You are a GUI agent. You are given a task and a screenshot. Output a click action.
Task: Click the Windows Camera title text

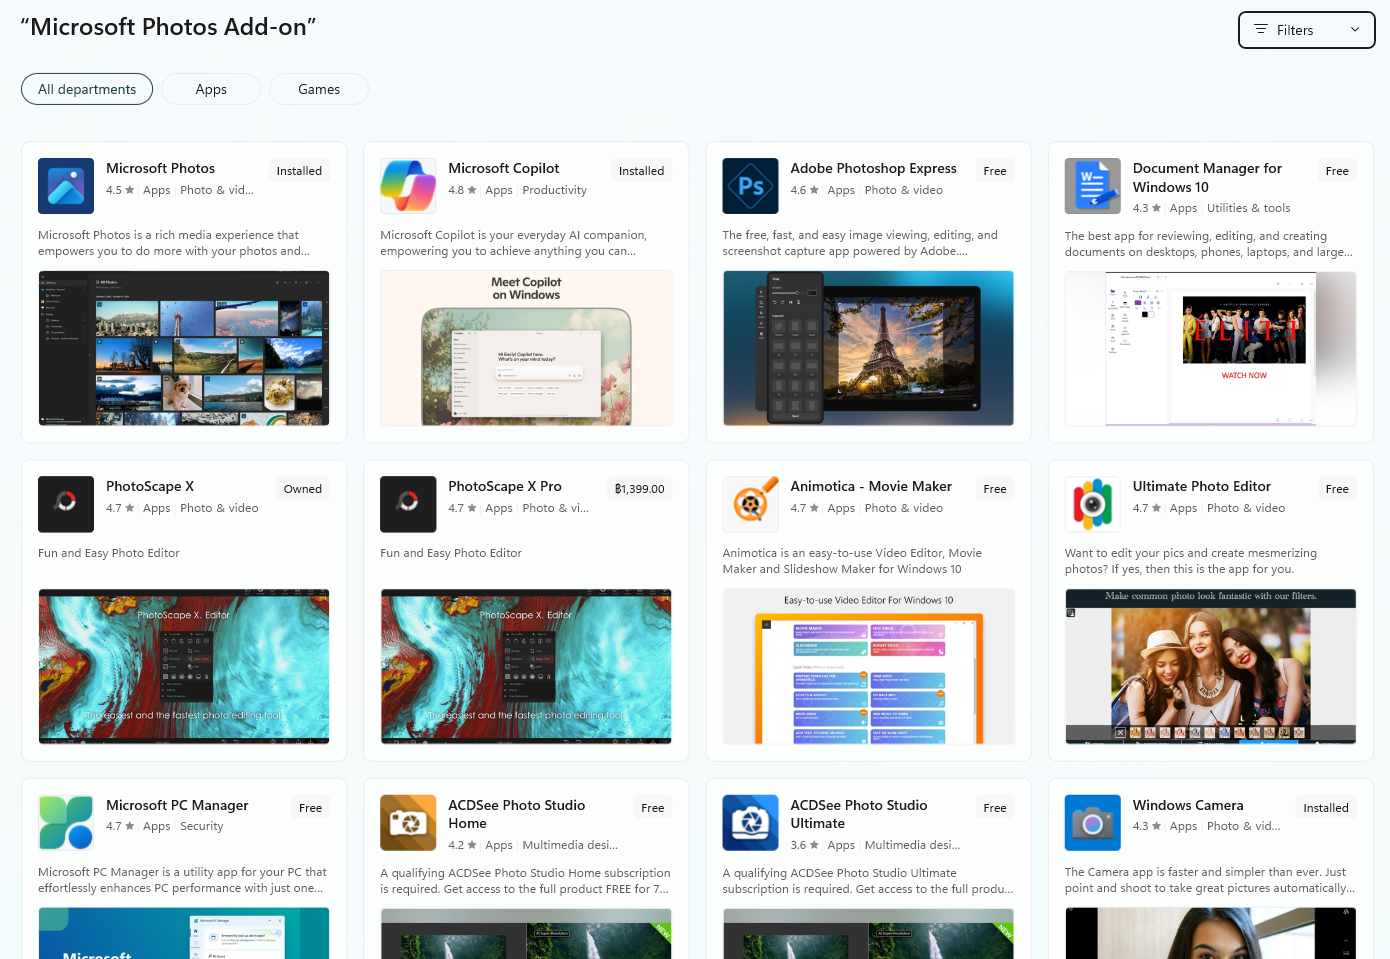pyautogui.click(x=1188, y=805)
